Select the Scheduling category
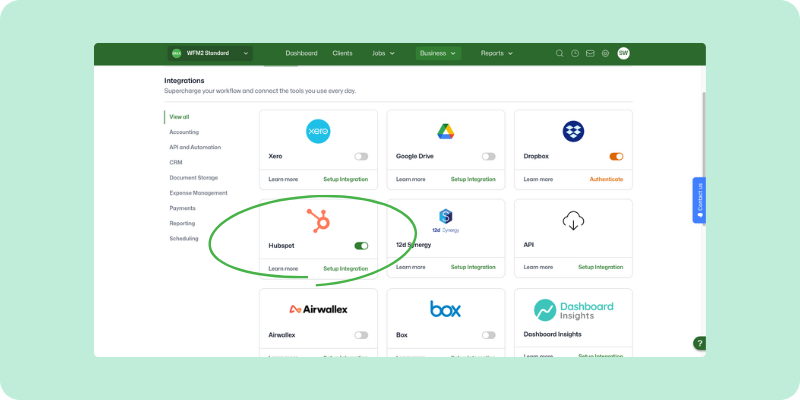The height and width of the screenshot is (400, 800). 184,239
